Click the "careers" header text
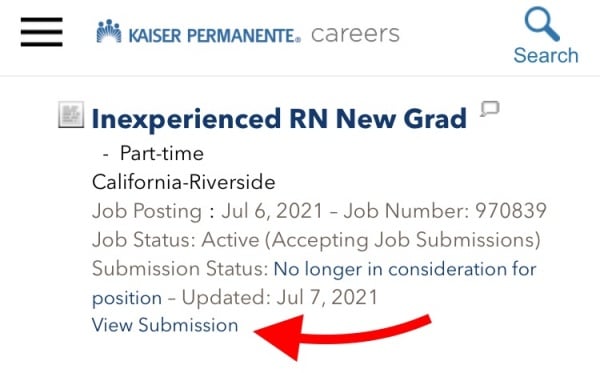The image size is (600, 373). coord(355,34)
